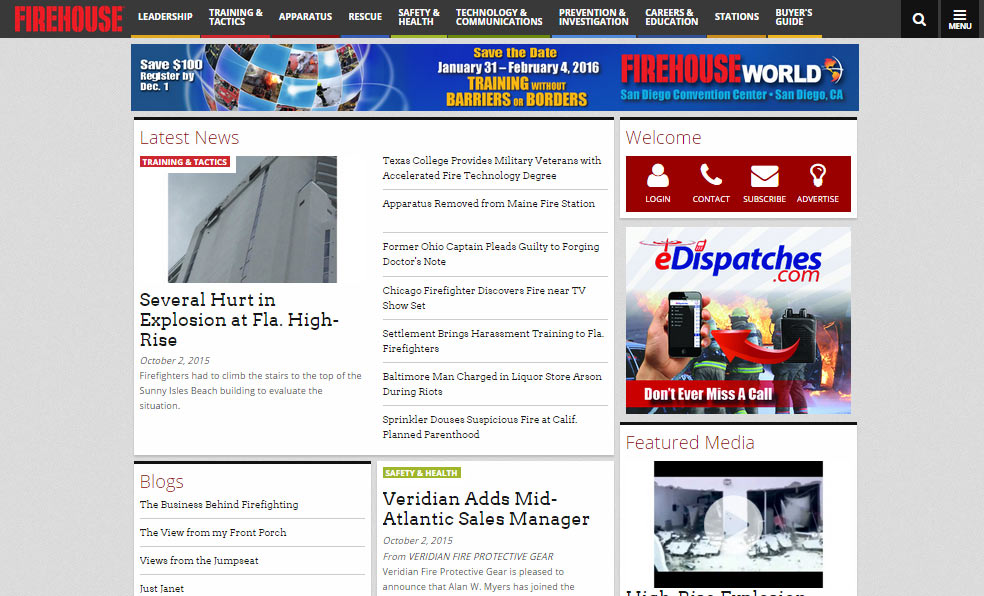Open the search magnifier icon
This screenshot has width=984, height=596.
coord(919,19)
